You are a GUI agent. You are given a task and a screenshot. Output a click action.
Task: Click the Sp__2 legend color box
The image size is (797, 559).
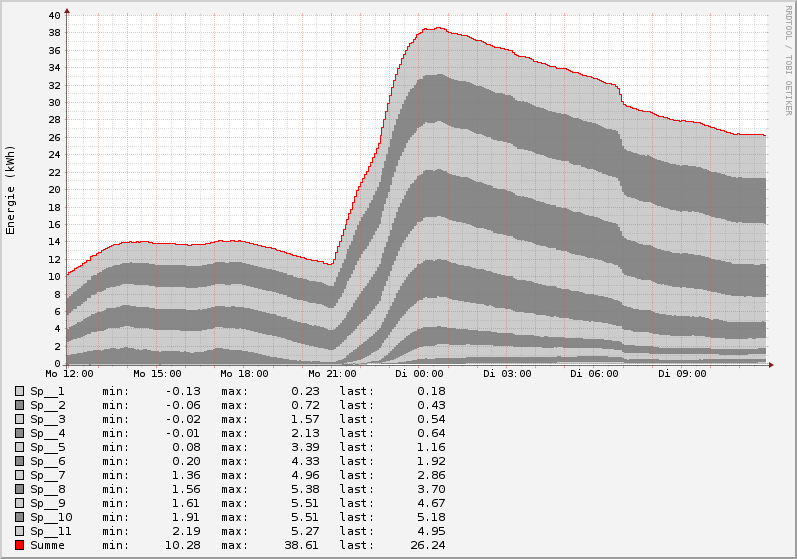[19, 405]
